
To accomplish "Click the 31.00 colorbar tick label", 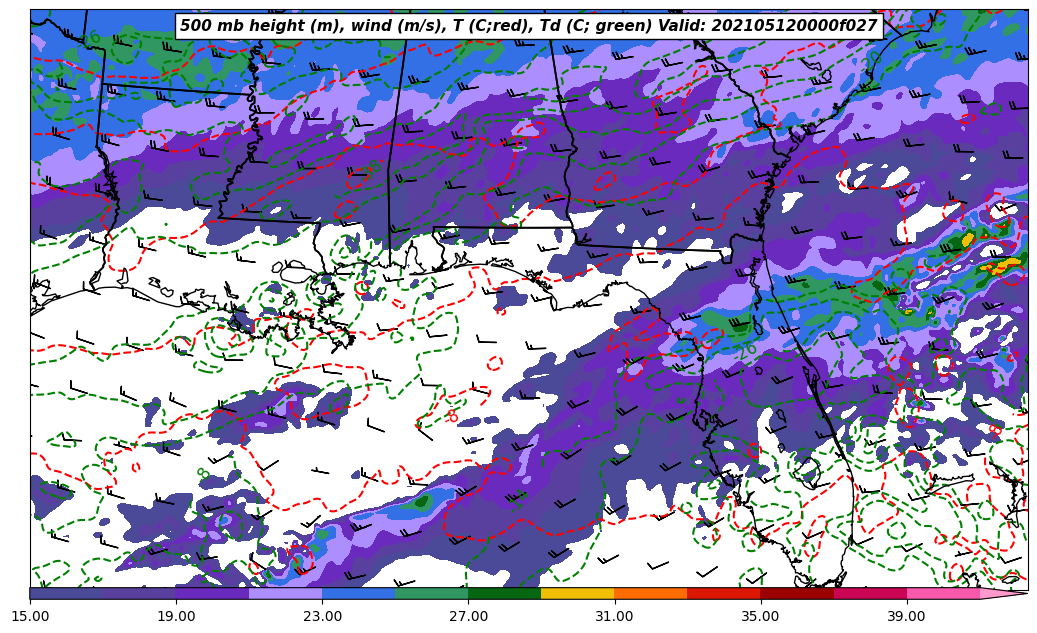I will [614, 616].
